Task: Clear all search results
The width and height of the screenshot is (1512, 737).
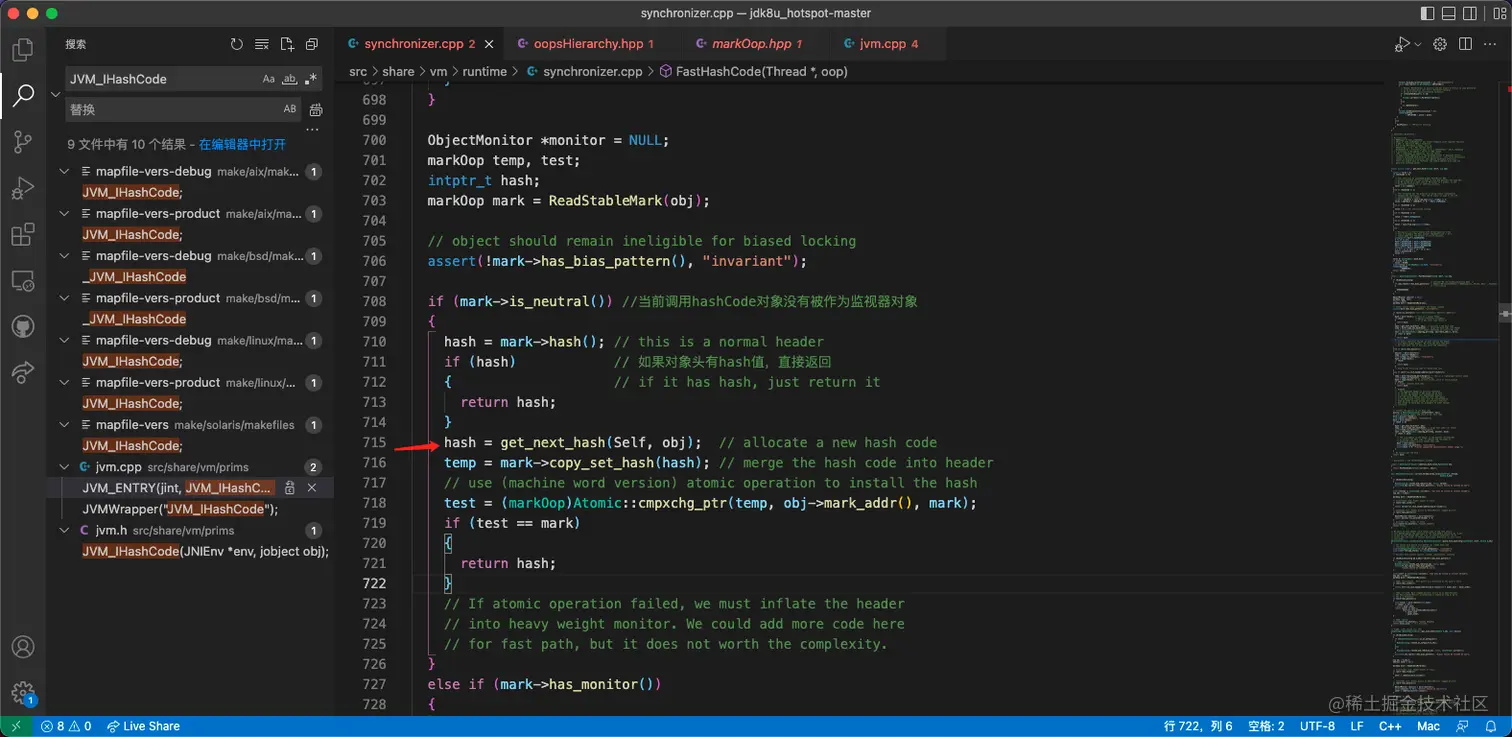Action: (261, 44)
